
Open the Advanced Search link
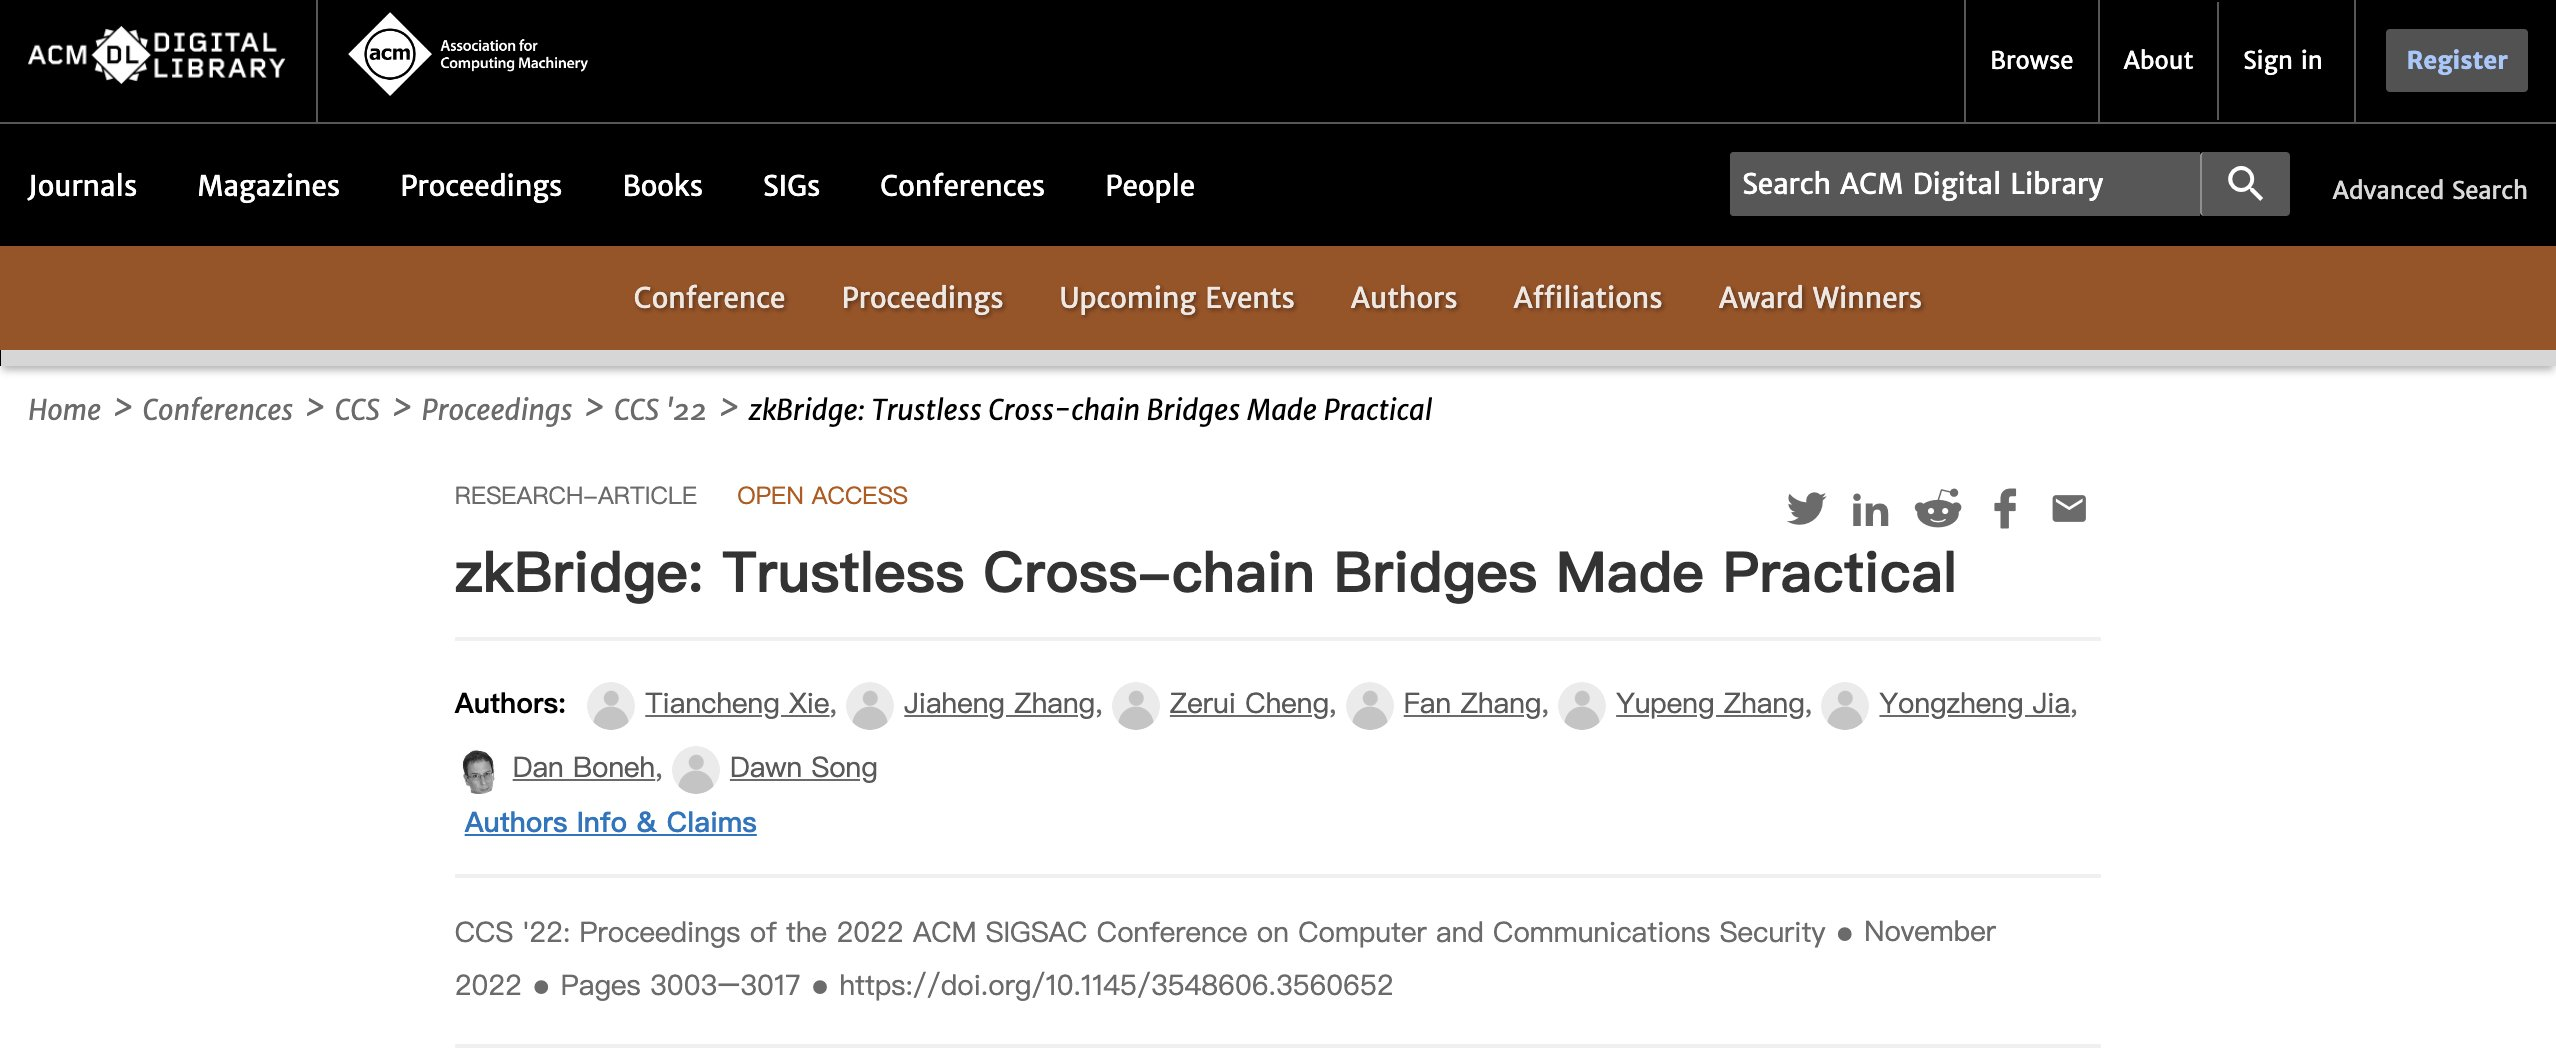point(2428,190)
